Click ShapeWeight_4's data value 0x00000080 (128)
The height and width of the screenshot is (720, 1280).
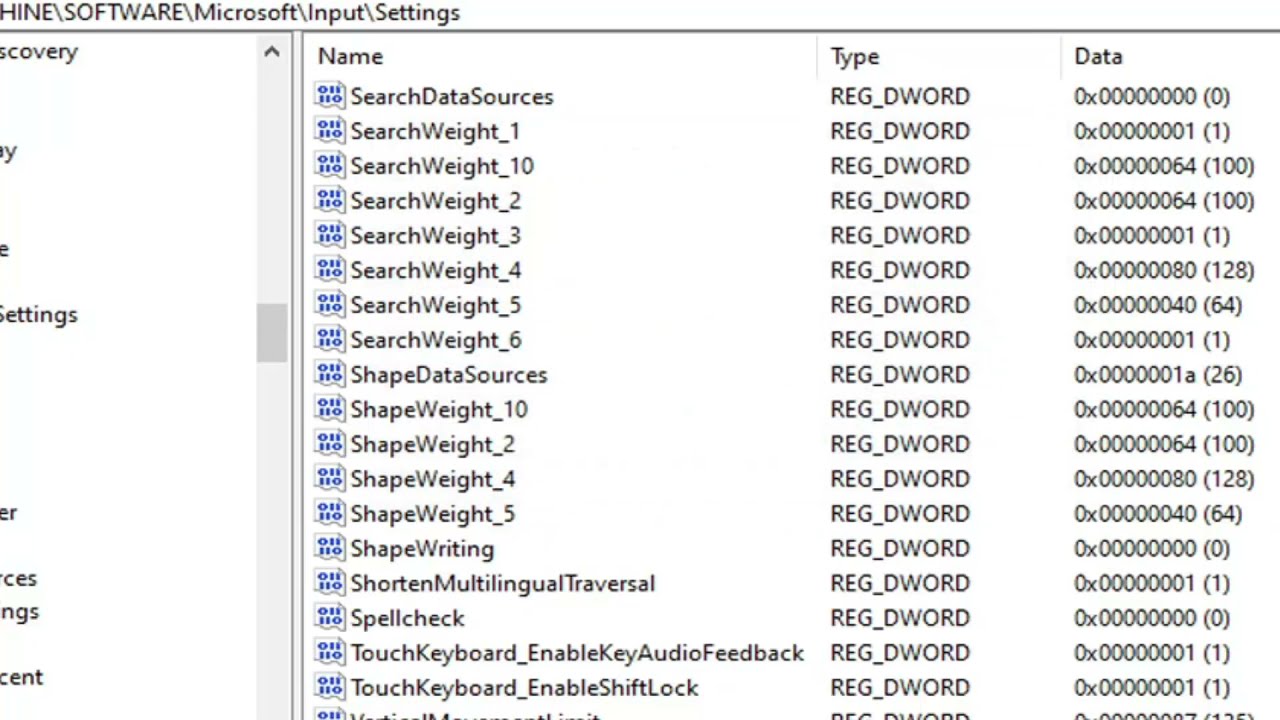[1164, 479]
